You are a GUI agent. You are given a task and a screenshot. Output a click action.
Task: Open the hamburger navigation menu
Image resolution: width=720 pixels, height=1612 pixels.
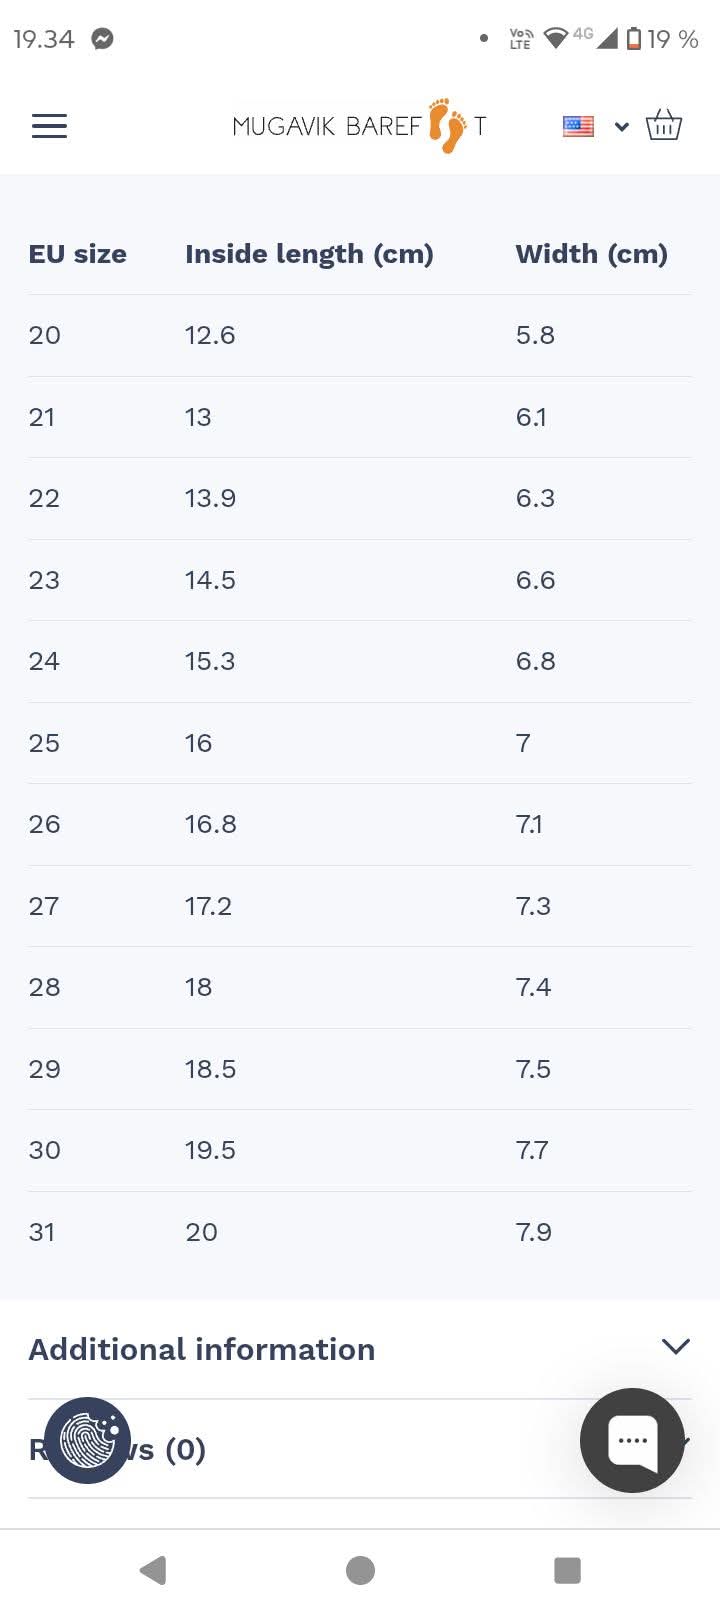[x=49, y=126]
